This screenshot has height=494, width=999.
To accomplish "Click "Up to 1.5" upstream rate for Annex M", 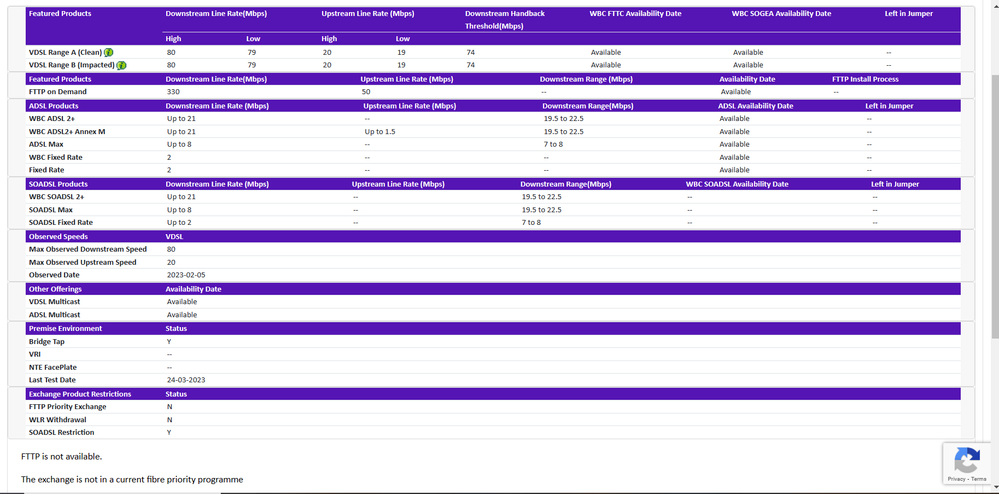I will click(x=379, y=131).
